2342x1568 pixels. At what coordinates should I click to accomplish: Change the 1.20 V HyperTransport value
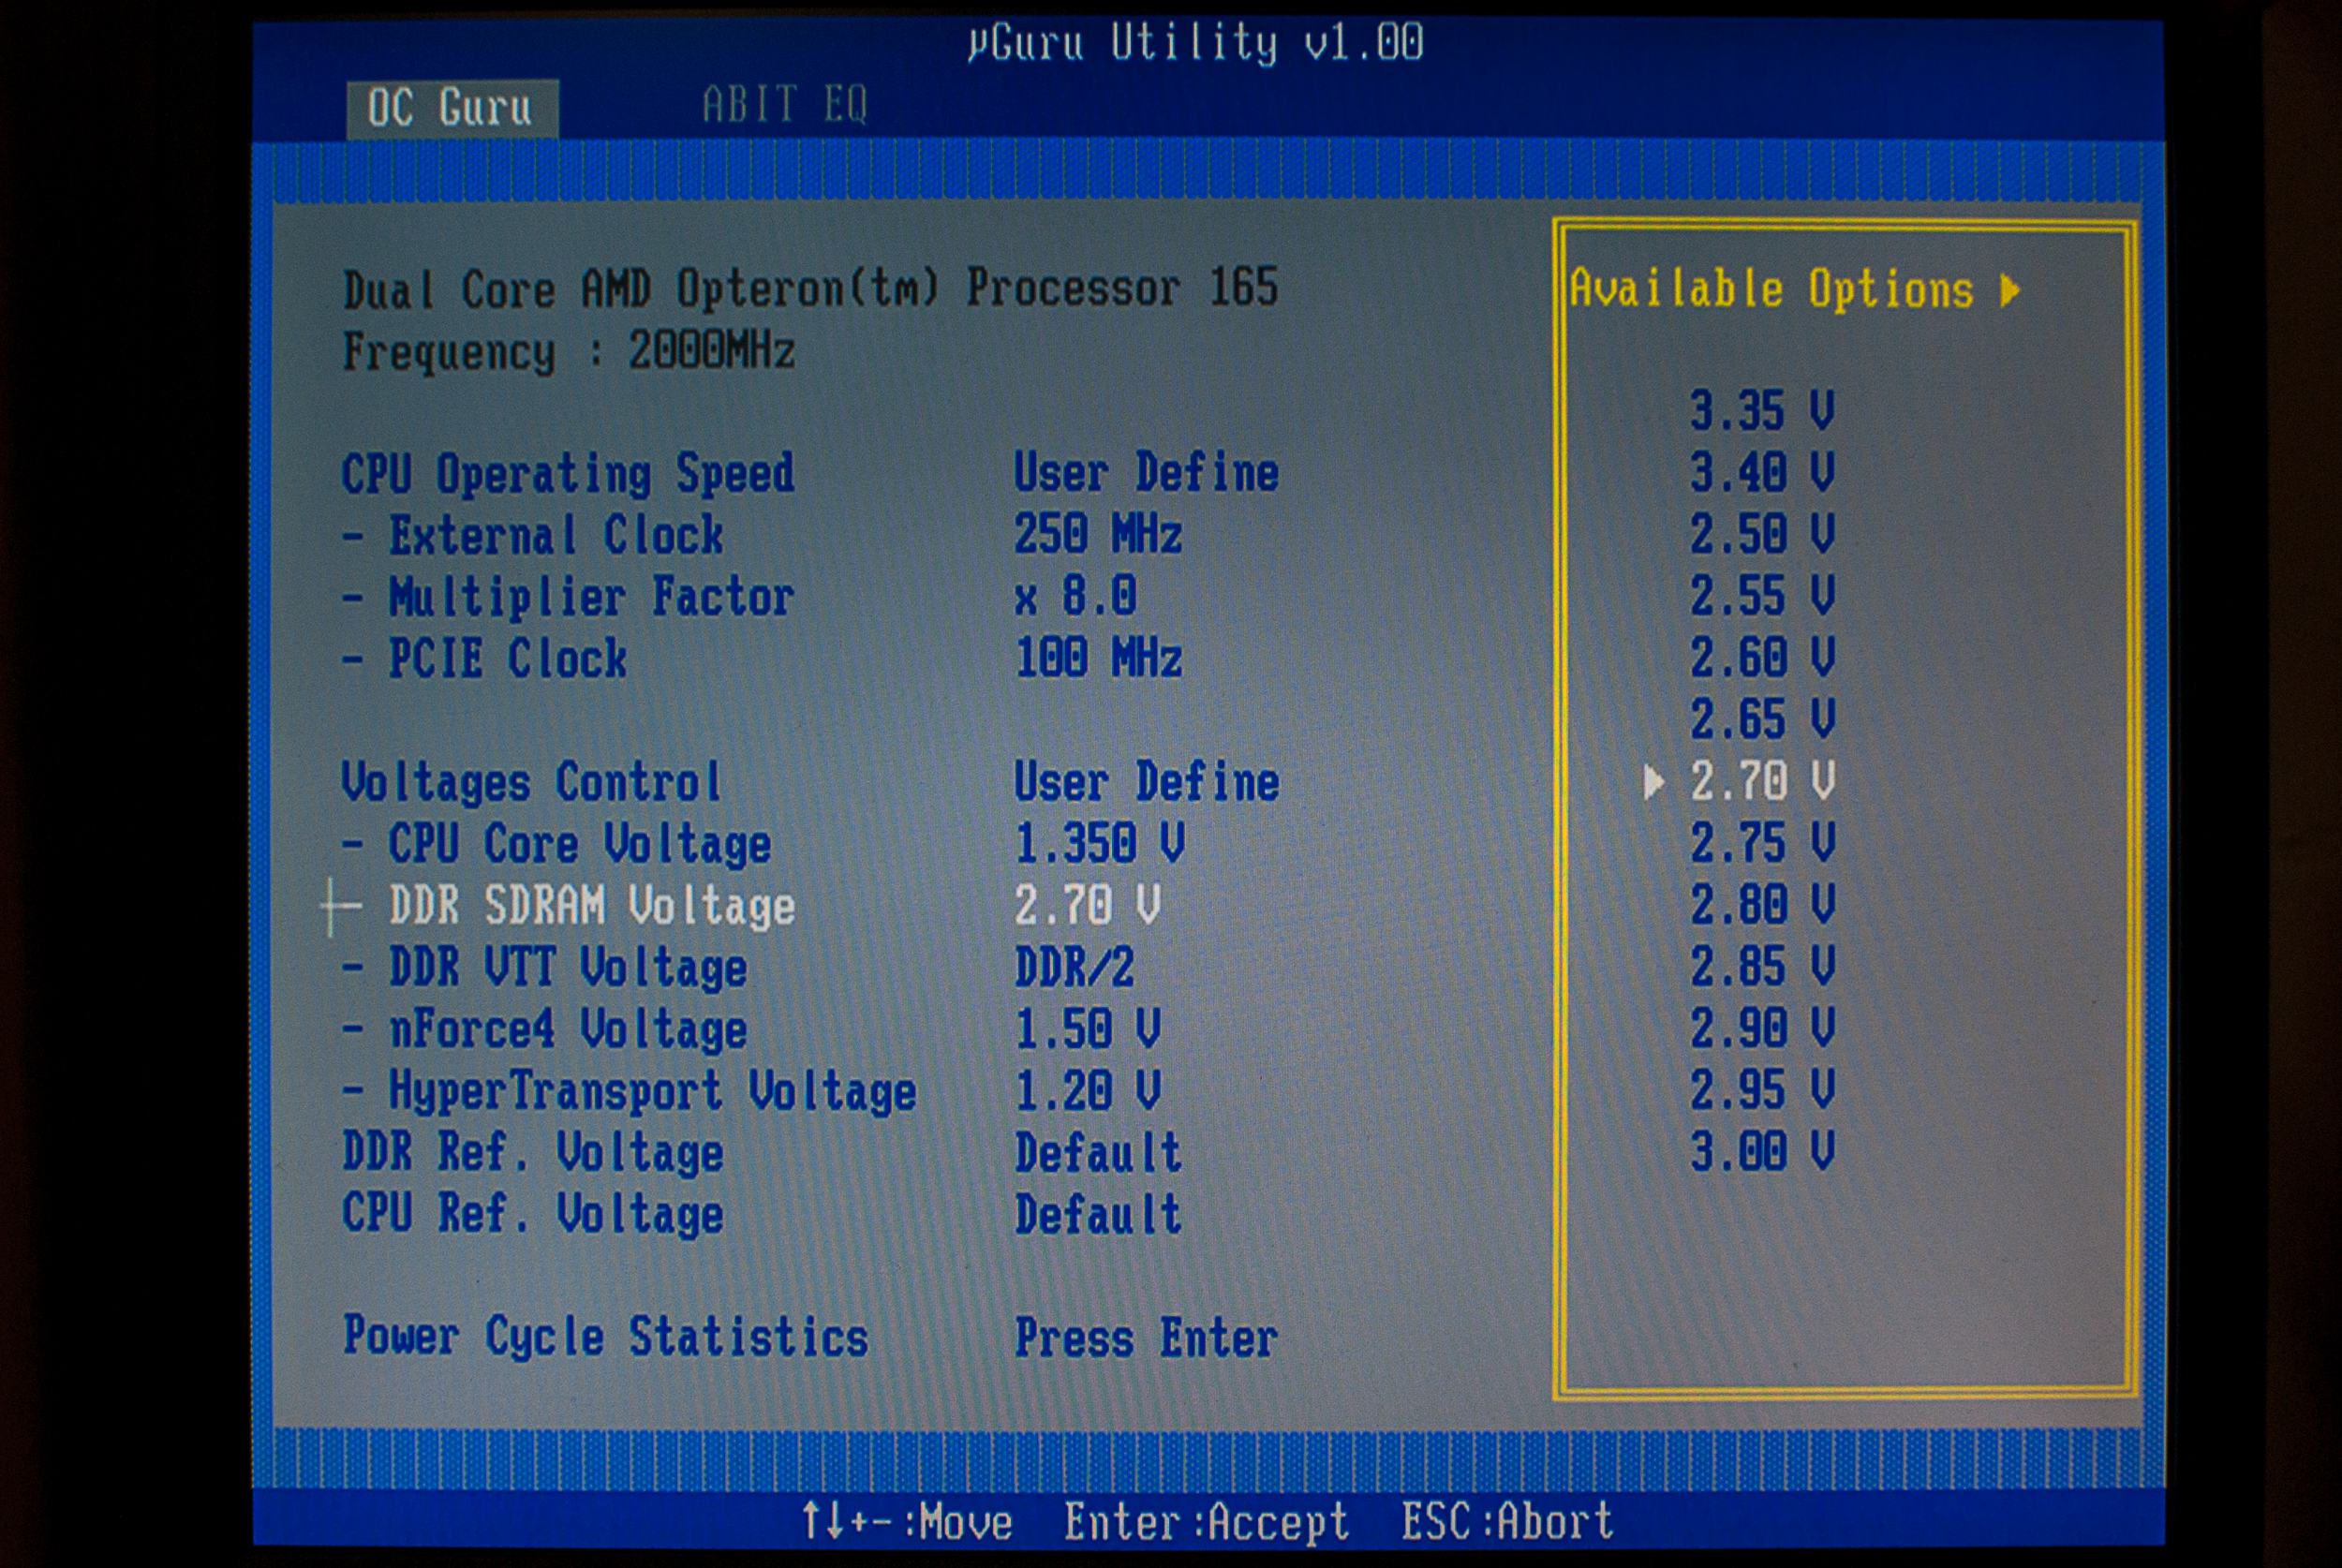pos(1087,1090)
